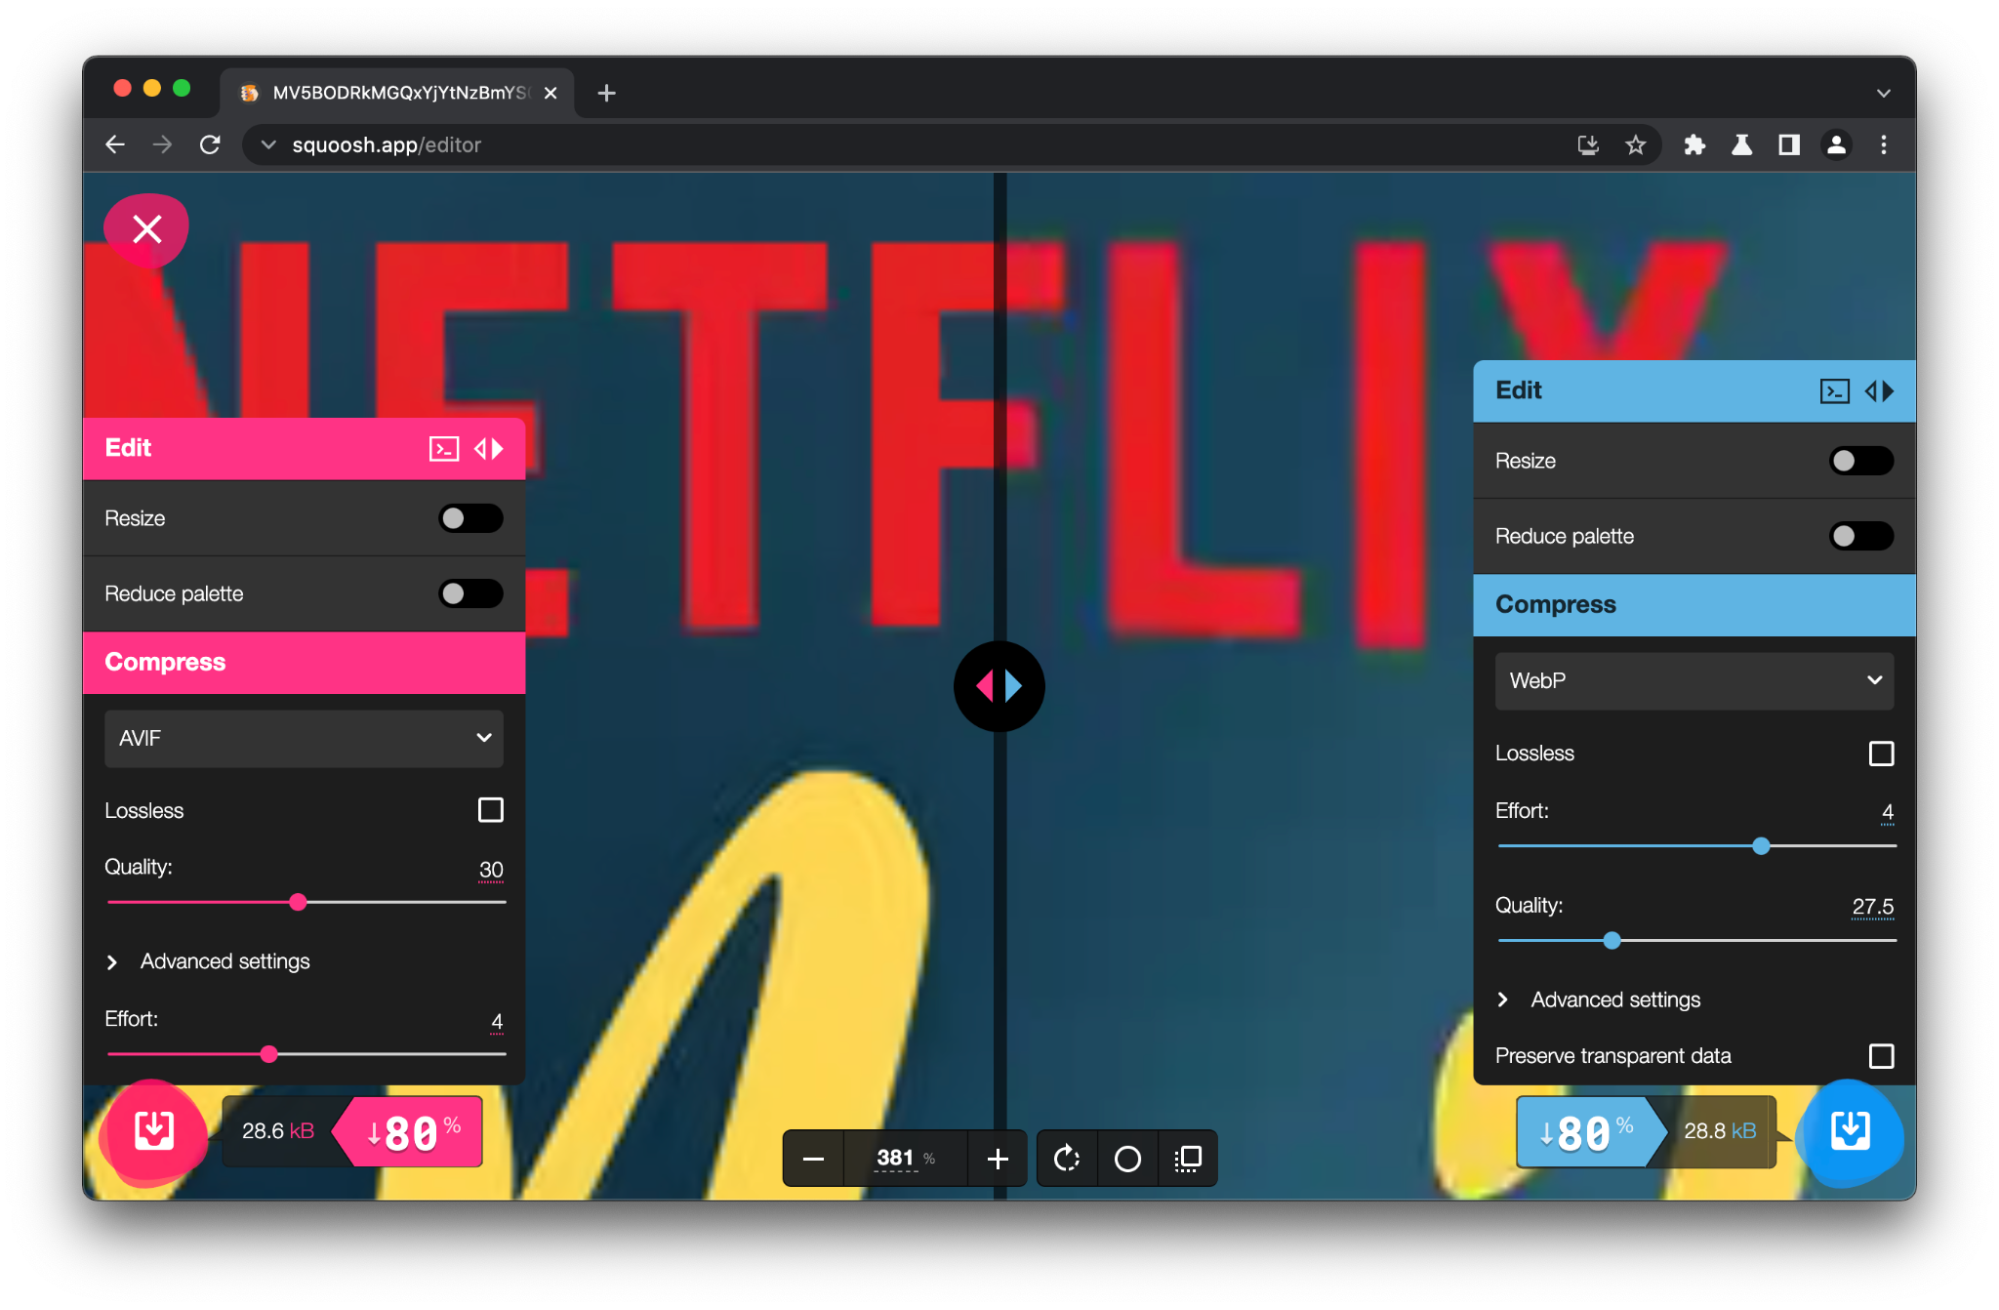Open the profile avatar menu
Image resolution: width=1999 pixels, height=1310 pixels.
[1836, 145]
